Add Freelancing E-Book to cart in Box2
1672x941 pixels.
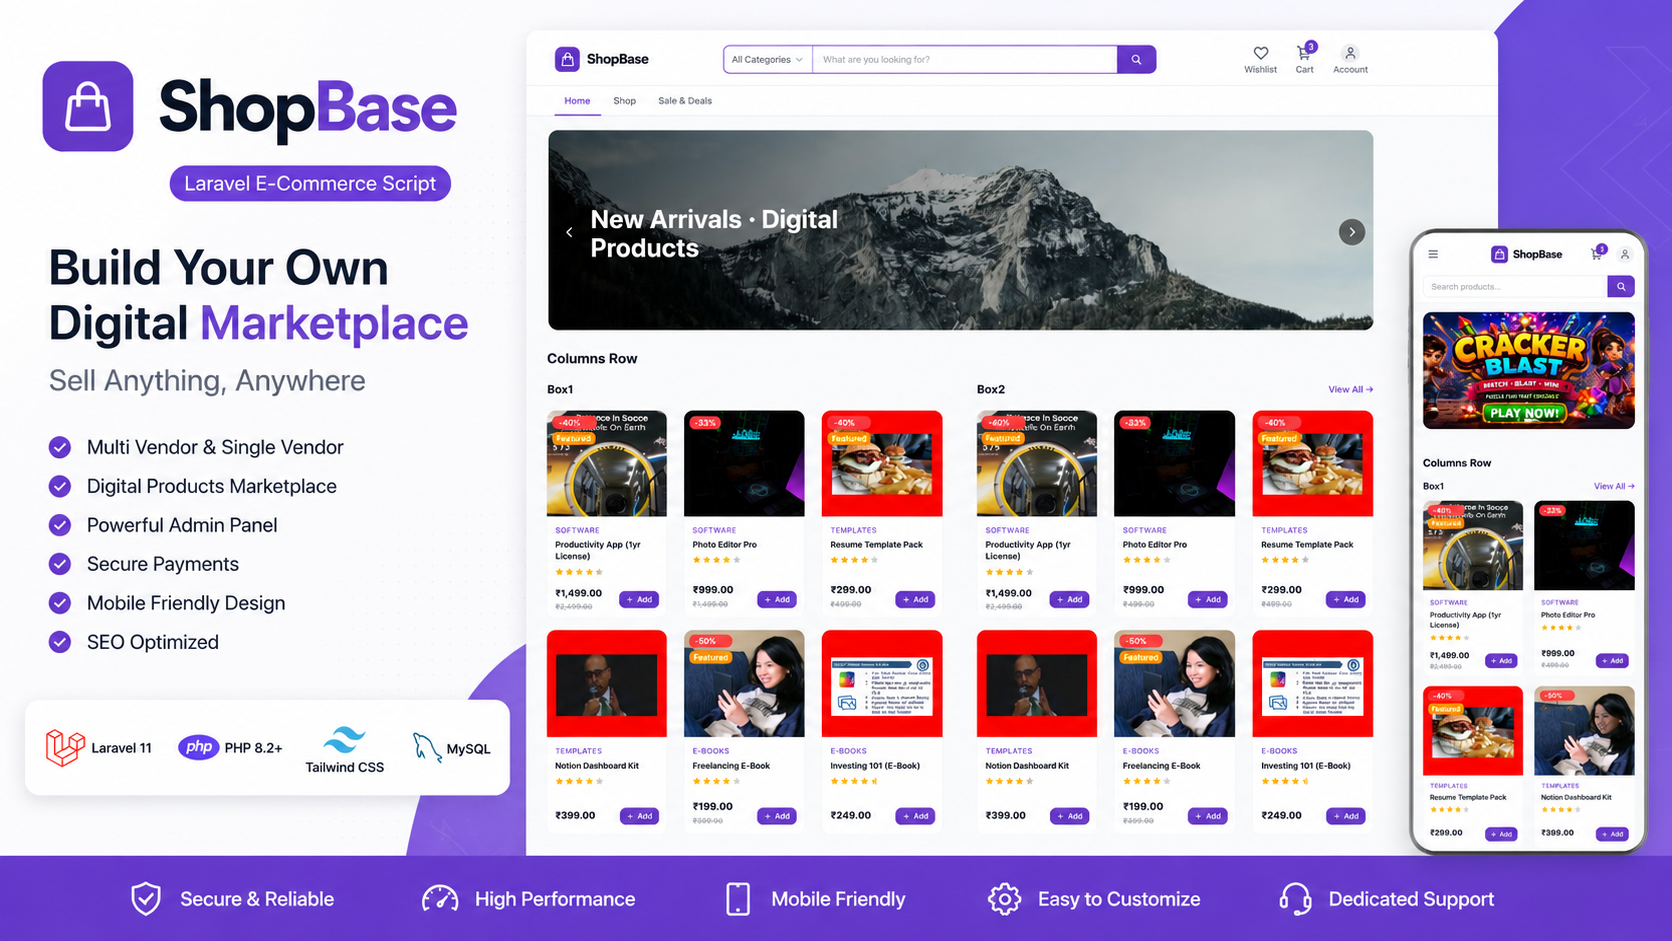click(1208, 816)
